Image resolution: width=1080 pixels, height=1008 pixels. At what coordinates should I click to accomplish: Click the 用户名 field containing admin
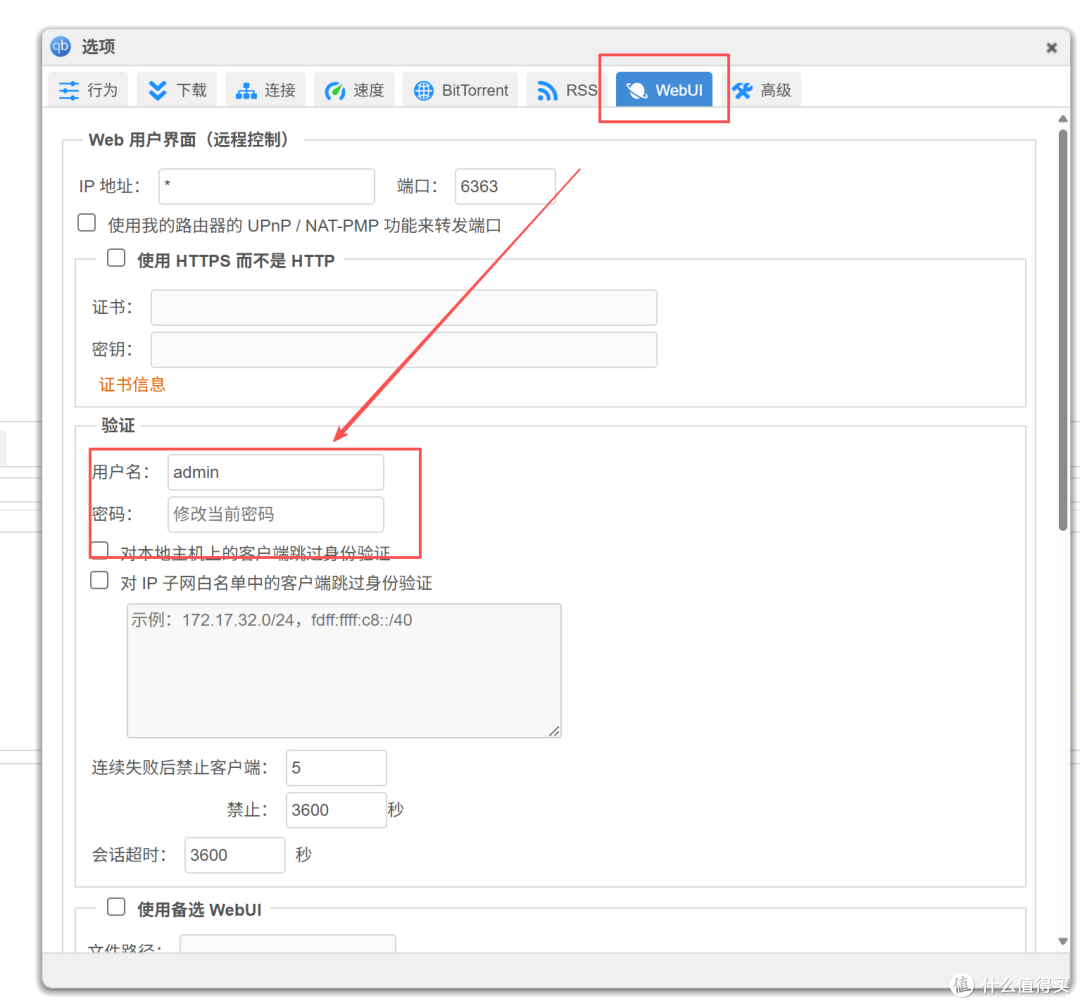(x=276, y=472)
